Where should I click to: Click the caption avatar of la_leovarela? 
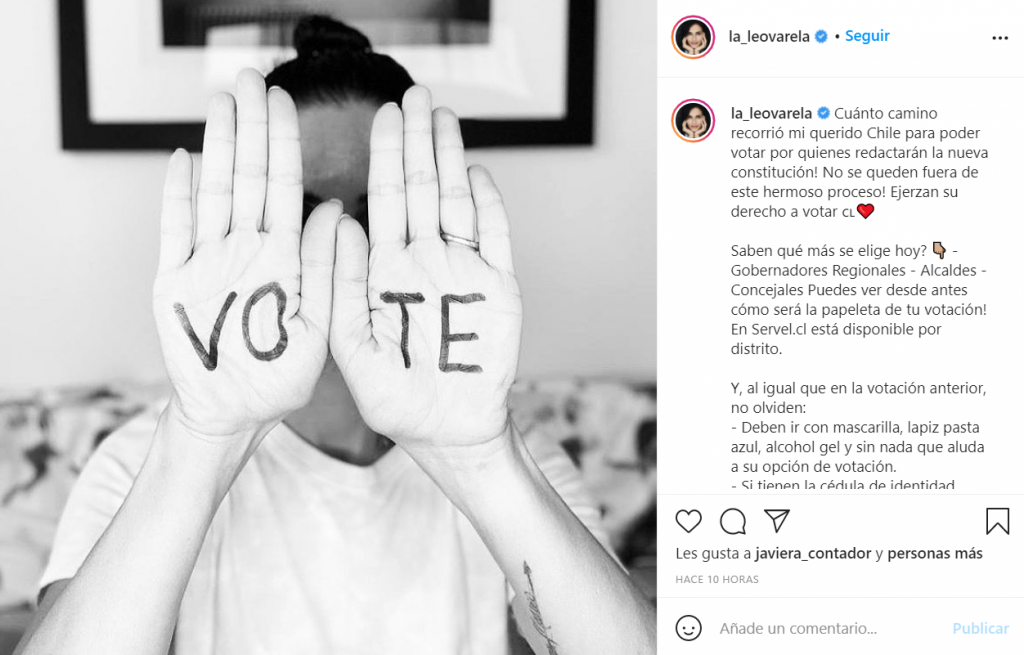[693, 121]
